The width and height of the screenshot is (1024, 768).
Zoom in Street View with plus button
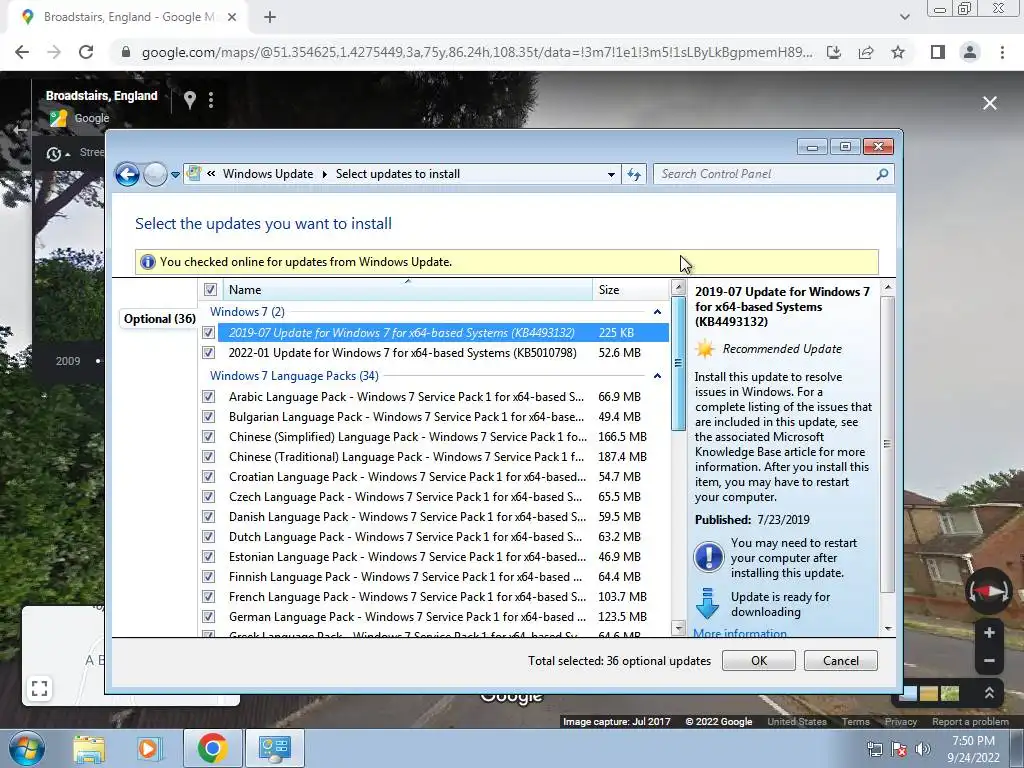click(x=989, y=633)
